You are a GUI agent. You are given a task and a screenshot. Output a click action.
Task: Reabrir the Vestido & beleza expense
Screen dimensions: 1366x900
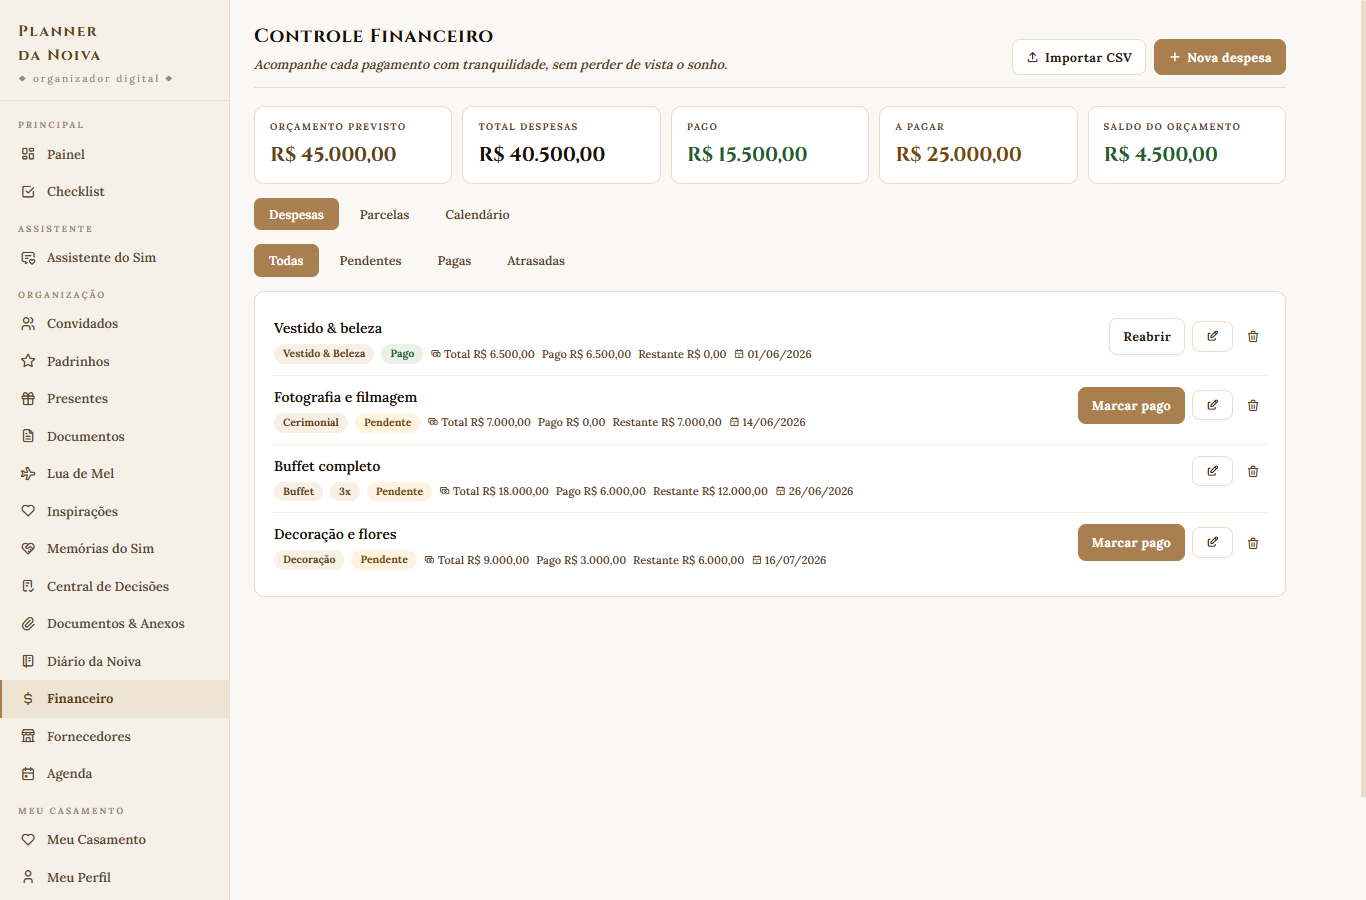coord(1147,337)
